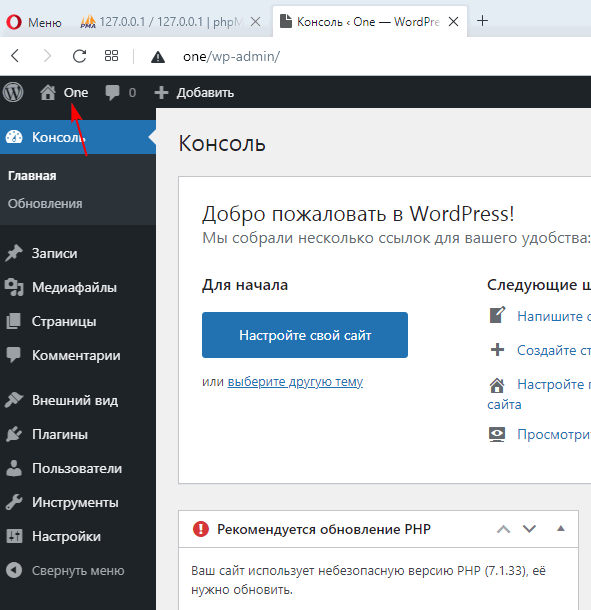The height and width of the screenshot is (610, 591).
Task: Open Opera speed dial grid icon
Action: click(111, 56)
